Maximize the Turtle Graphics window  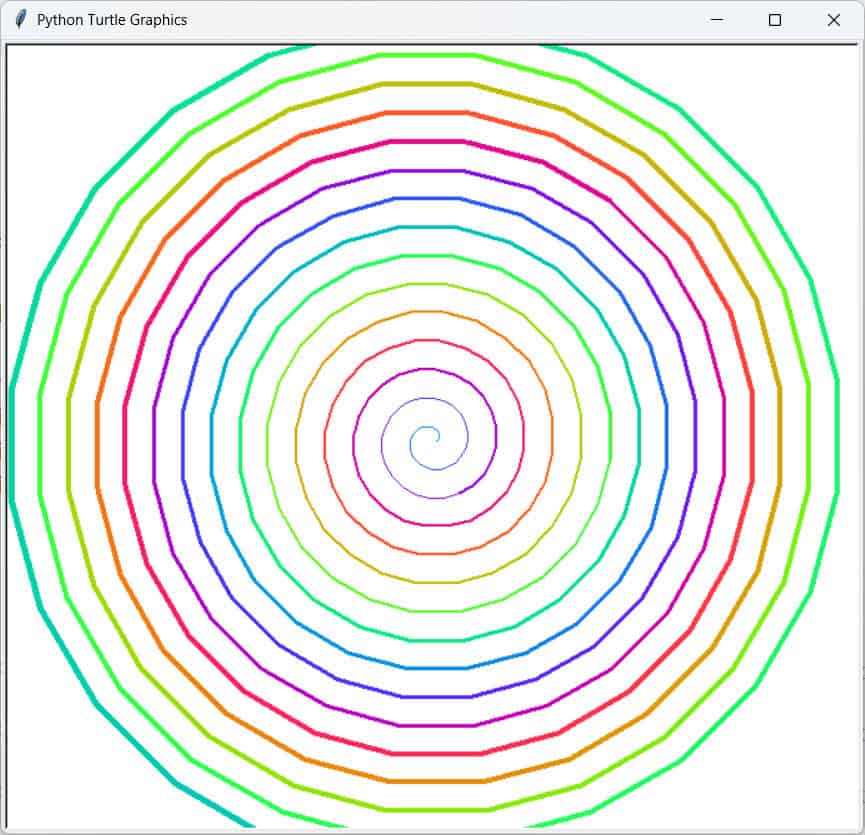(775, 20)
